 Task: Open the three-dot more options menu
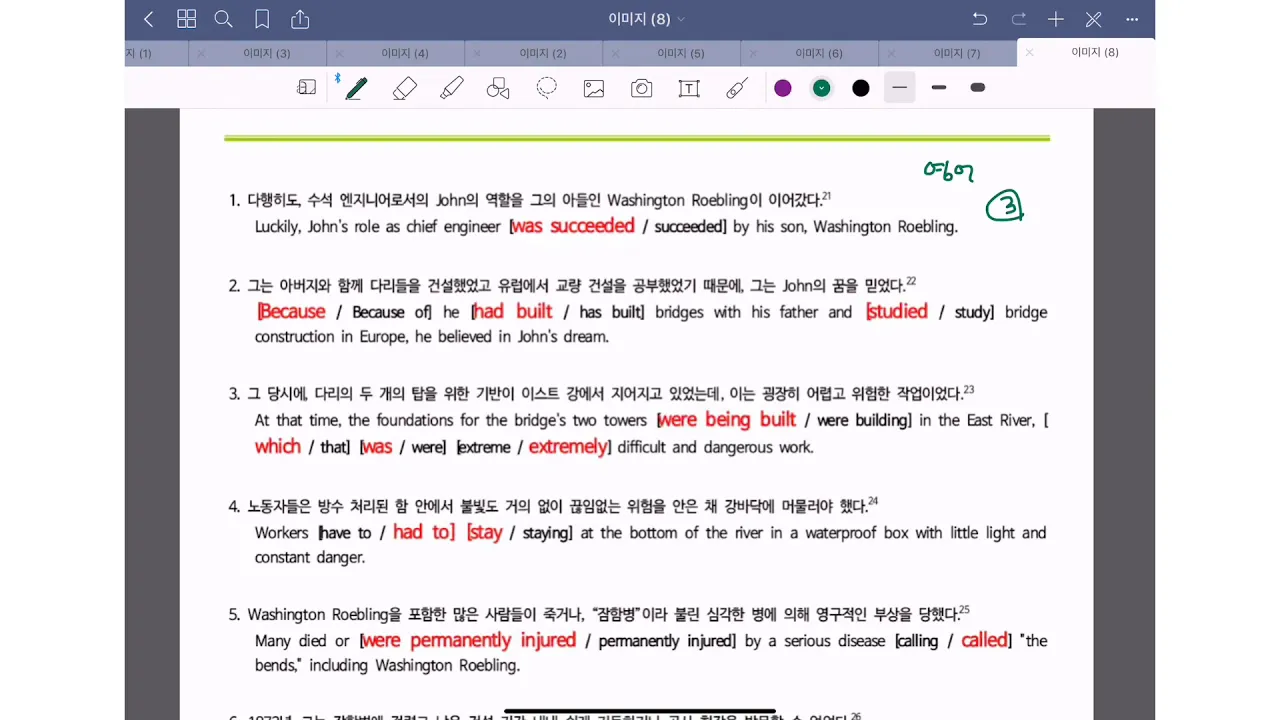point(1132,19)
